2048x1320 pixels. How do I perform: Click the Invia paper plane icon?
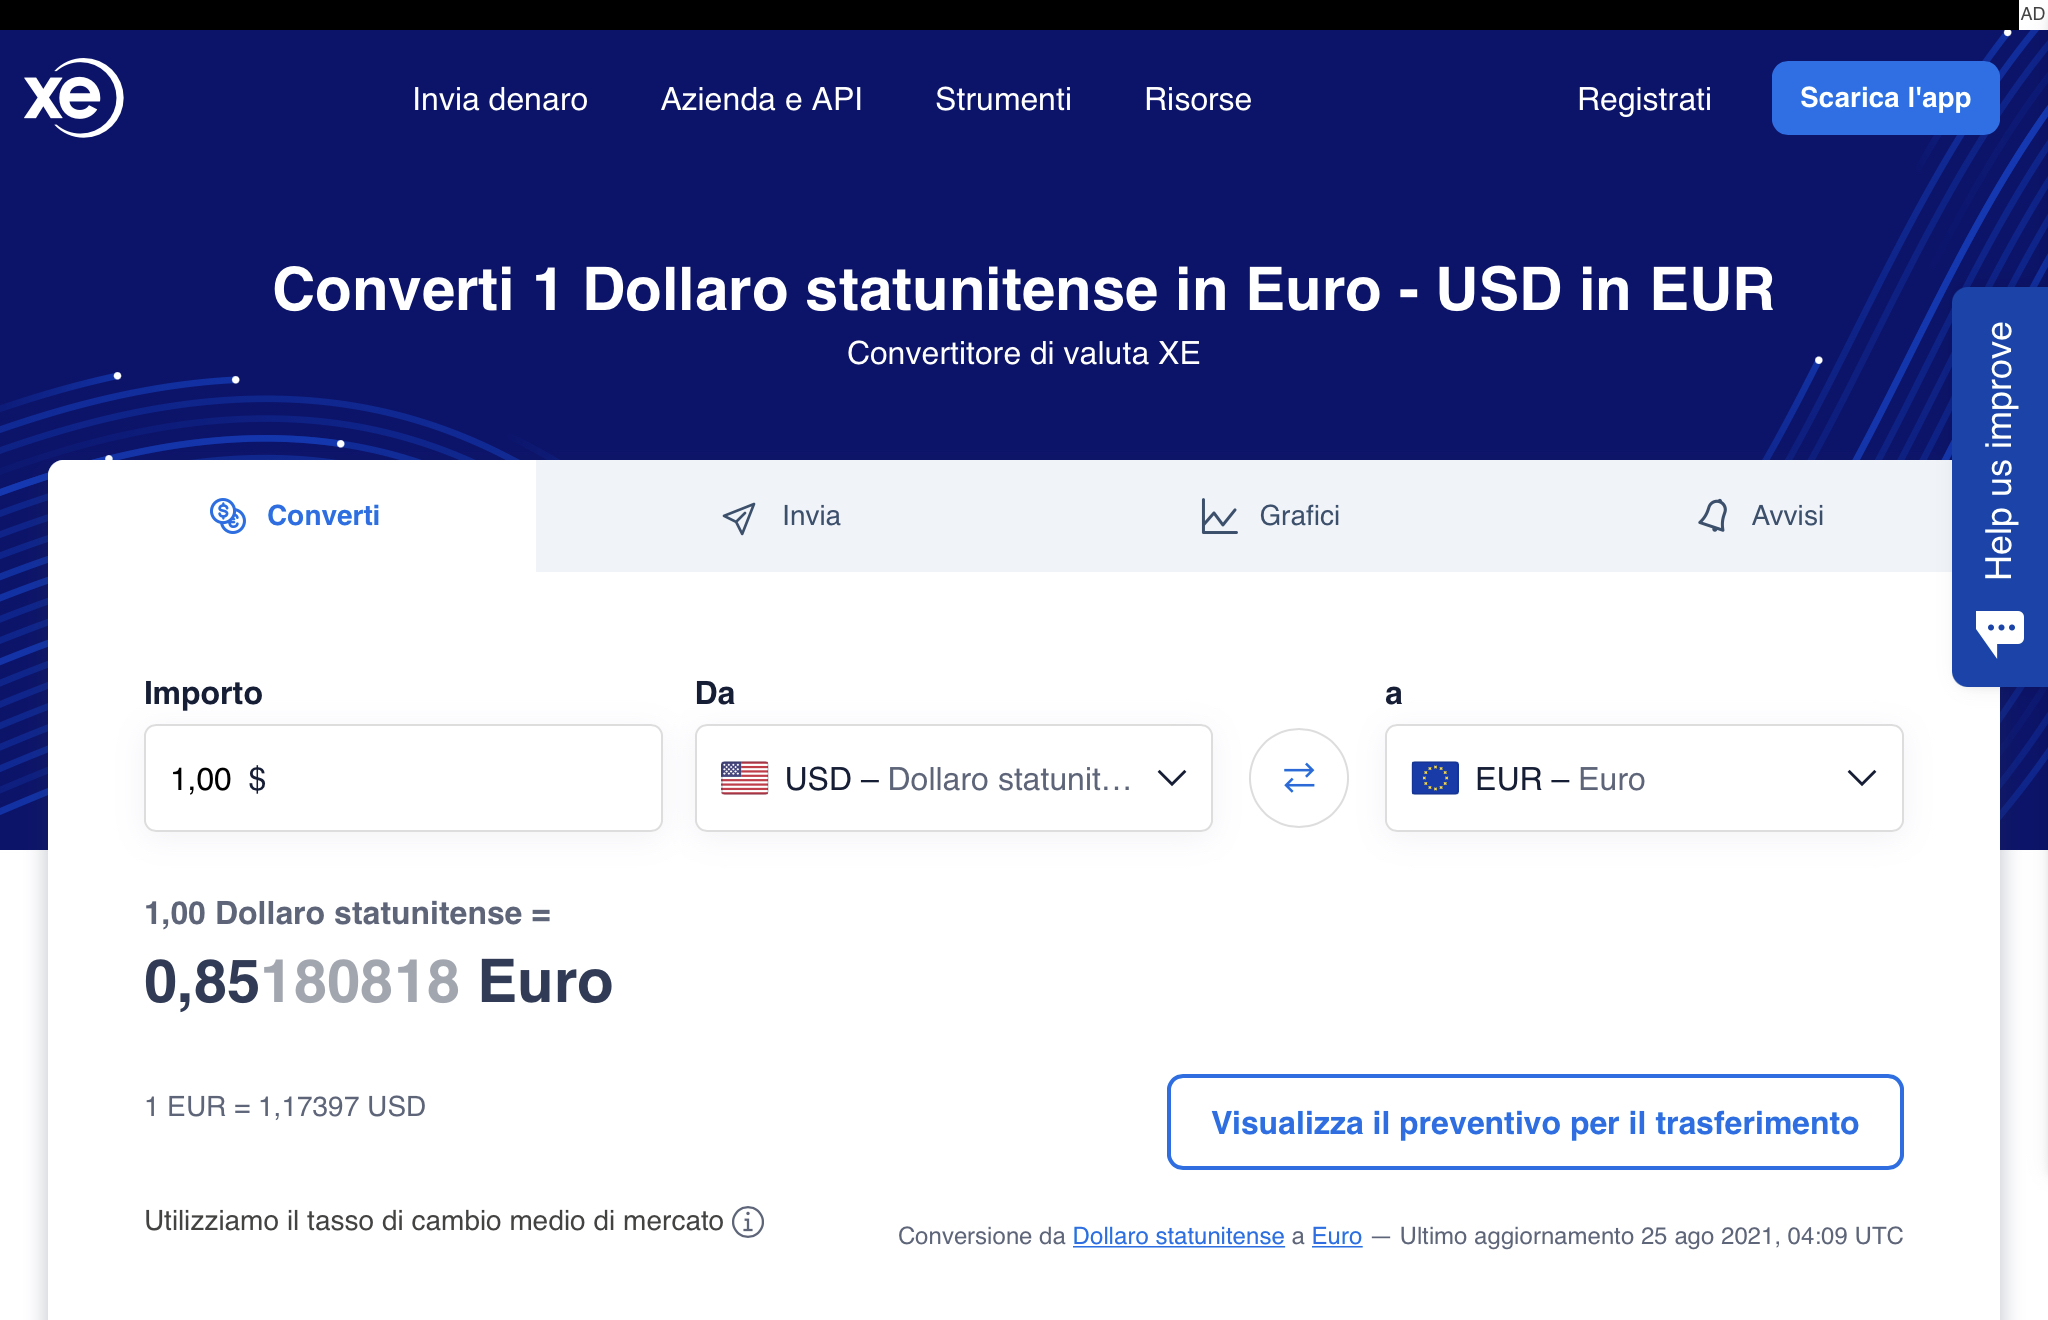point(739,517)
